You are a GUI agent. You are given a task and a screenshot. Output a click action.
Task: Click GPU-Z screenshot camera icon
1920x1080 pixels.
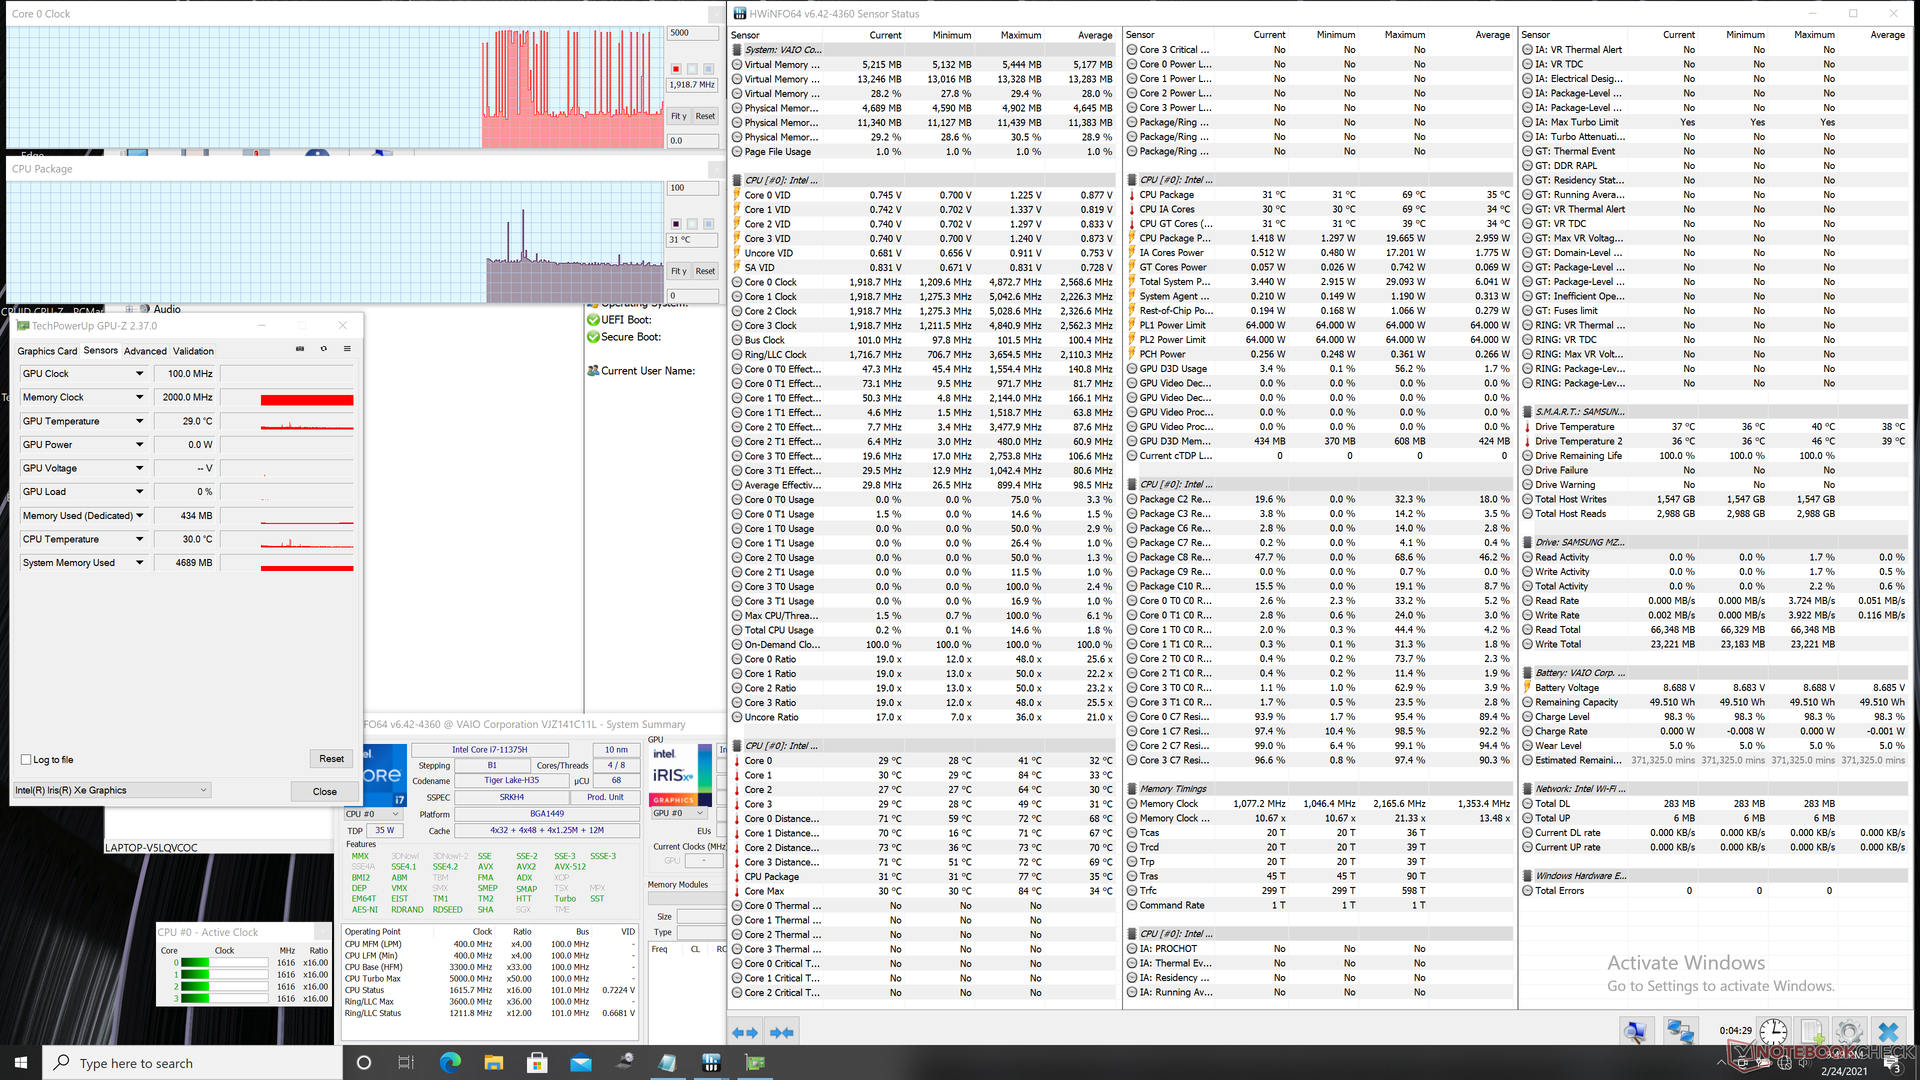[x=300, y=349]
